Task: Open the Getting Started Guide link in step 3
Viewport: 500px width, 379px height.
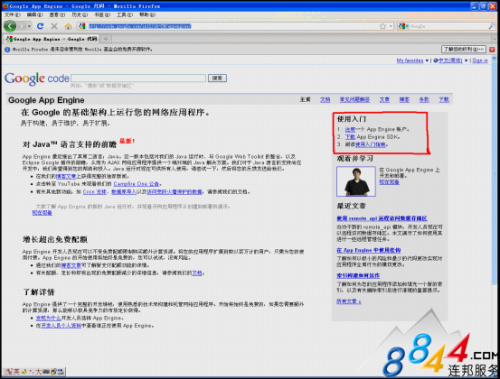Action: click(370, 144)
